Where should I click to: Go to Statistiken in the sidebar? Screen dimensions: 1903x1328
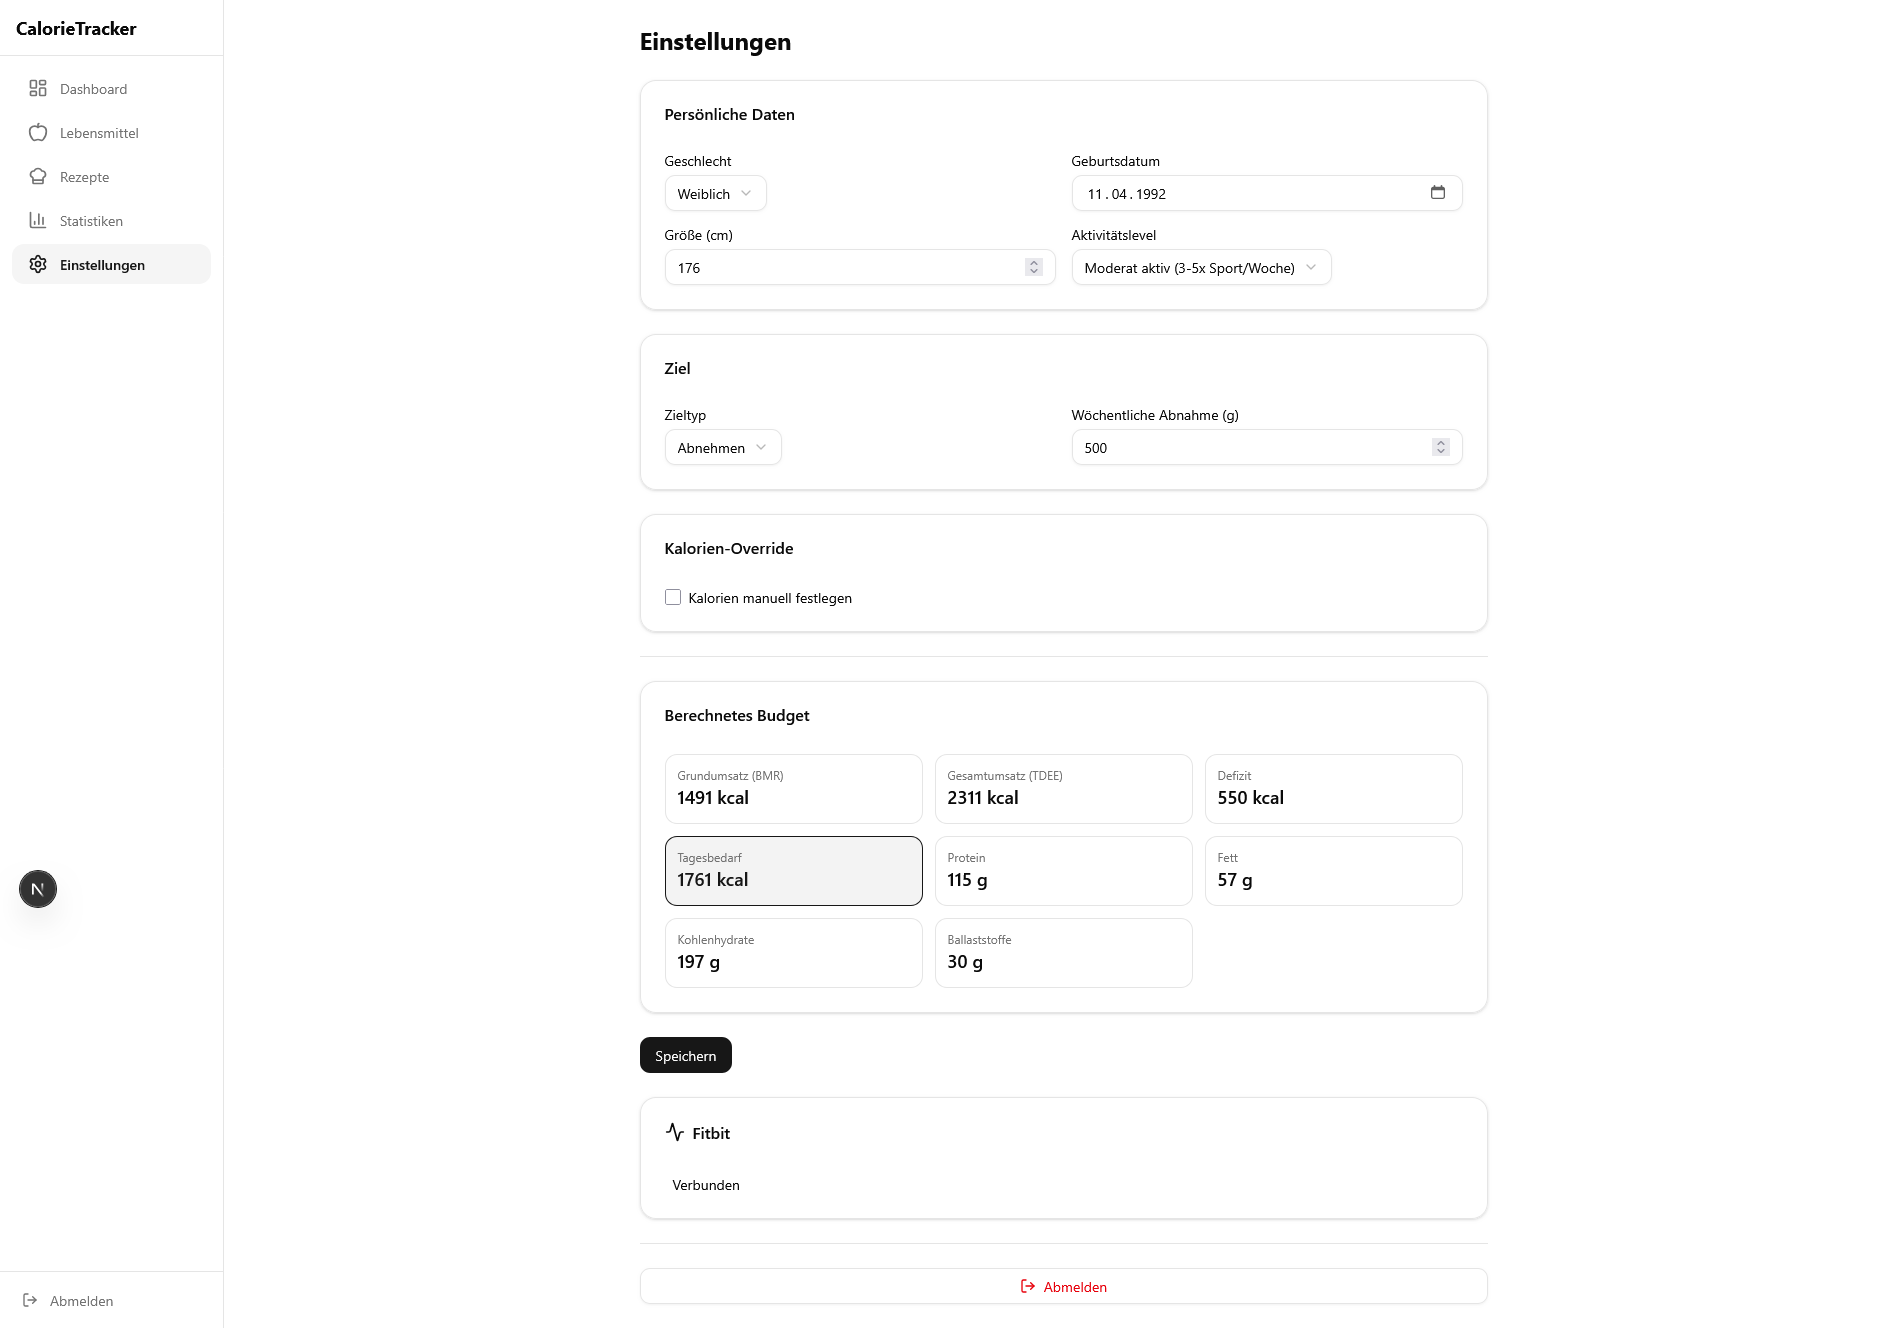point(91,221)
